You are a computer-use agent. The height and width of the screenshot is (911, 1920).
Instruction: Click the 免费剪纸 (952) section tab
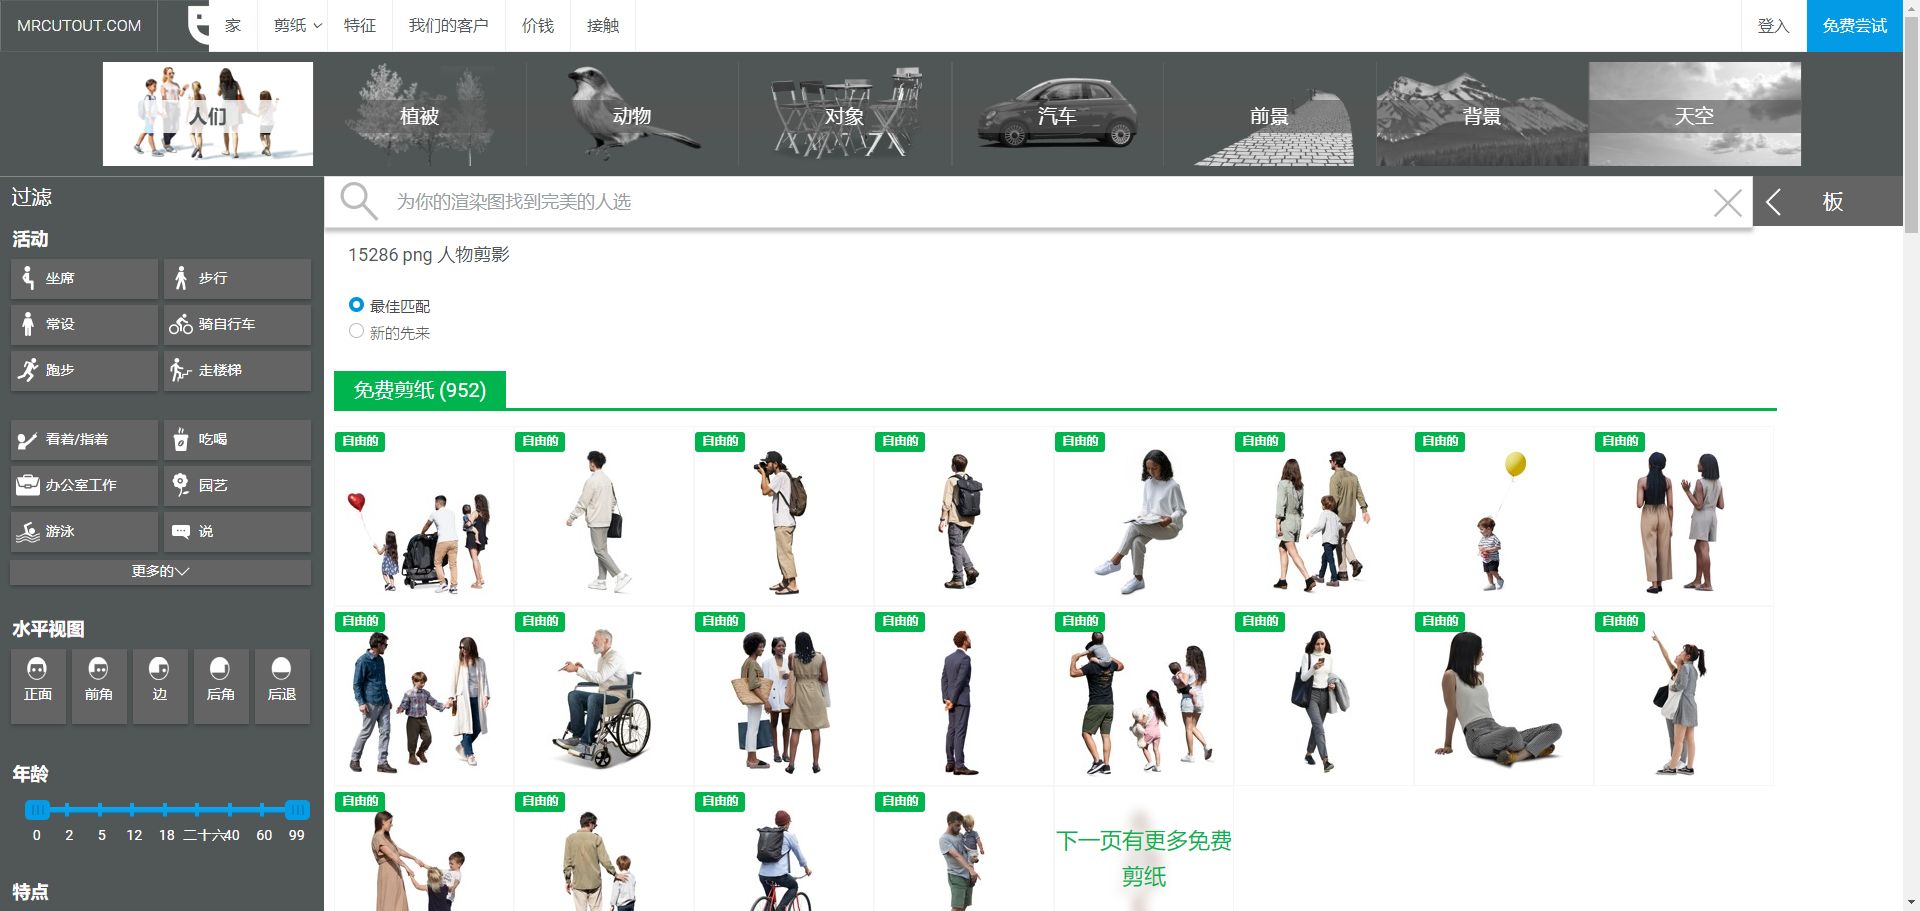(x=420, y=390)
